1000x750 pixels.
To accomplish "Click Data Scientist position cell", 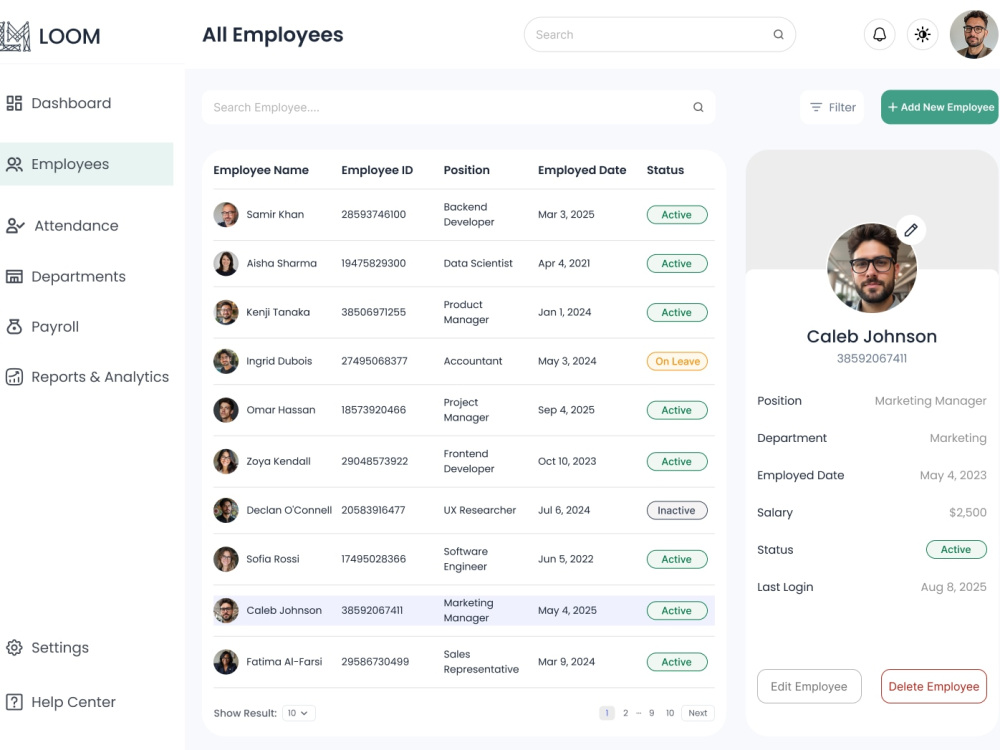I will click(478, 263).
